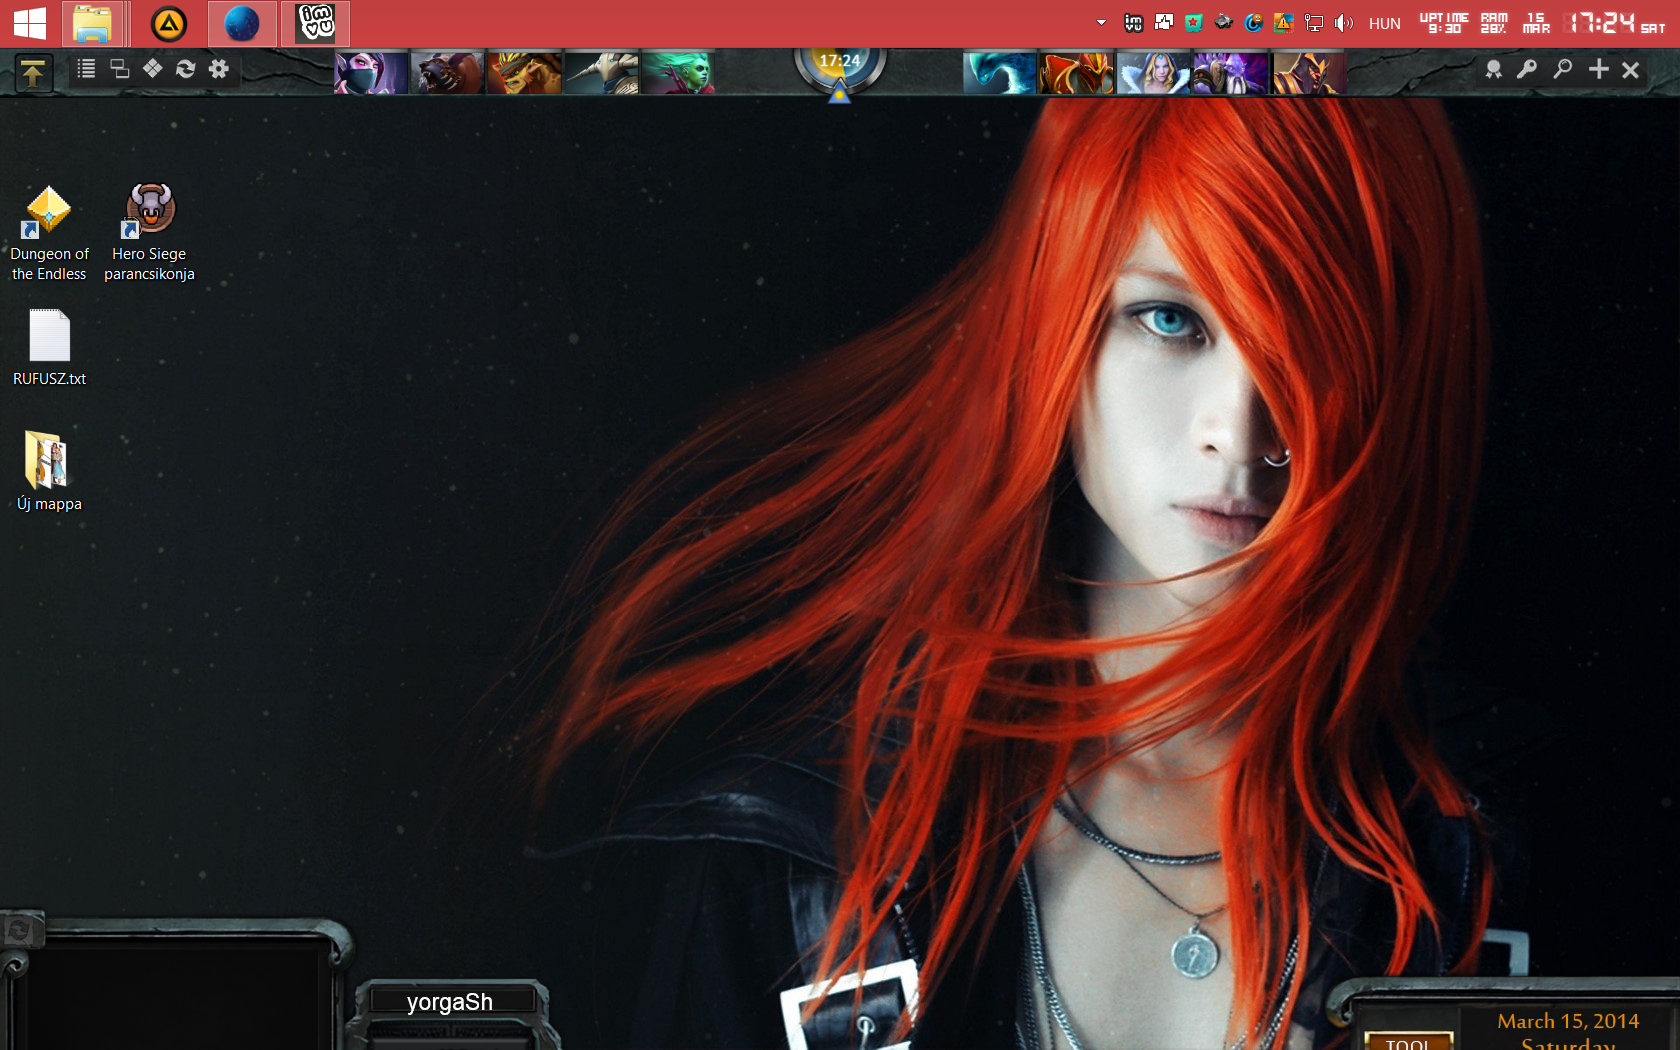Viewport: 1680px width, 1050px height.
Task: Select the Bristleback hero portrait
Action: [524, 73]
